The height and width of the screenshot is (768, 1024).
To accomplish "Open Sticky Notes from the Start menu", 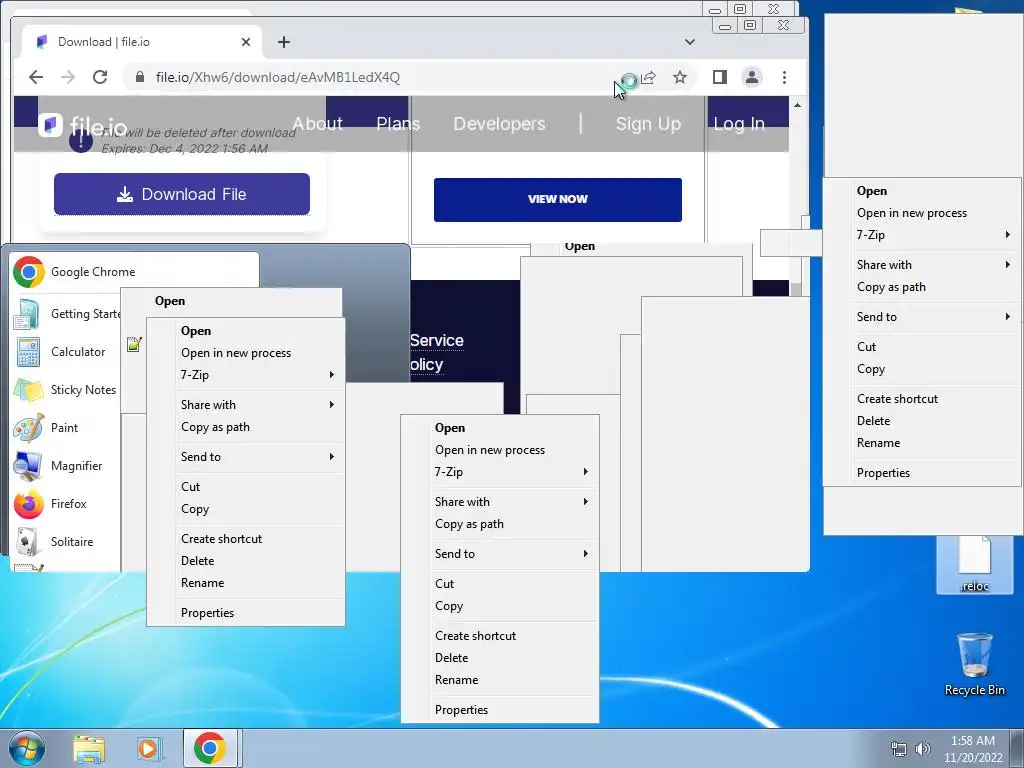I will [66, 390].
